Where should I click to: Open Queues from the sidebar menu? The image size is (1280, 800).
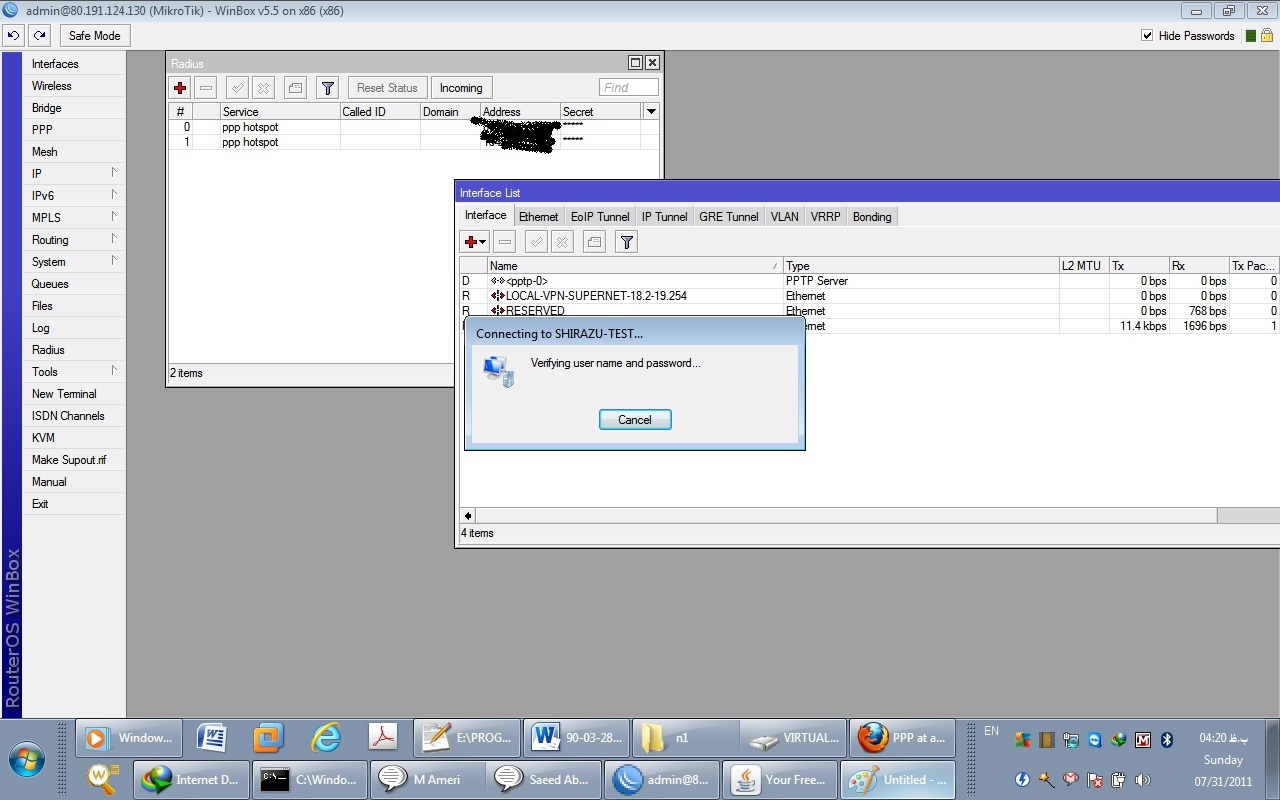click(x=72, y=283)
